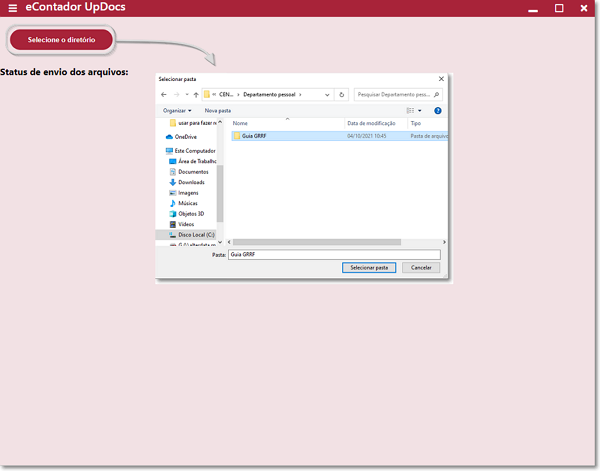The height and width of the screenshot is (471, 600).
Task: Go back with the dialog's left arrow
Action: (x=164, y=95)
